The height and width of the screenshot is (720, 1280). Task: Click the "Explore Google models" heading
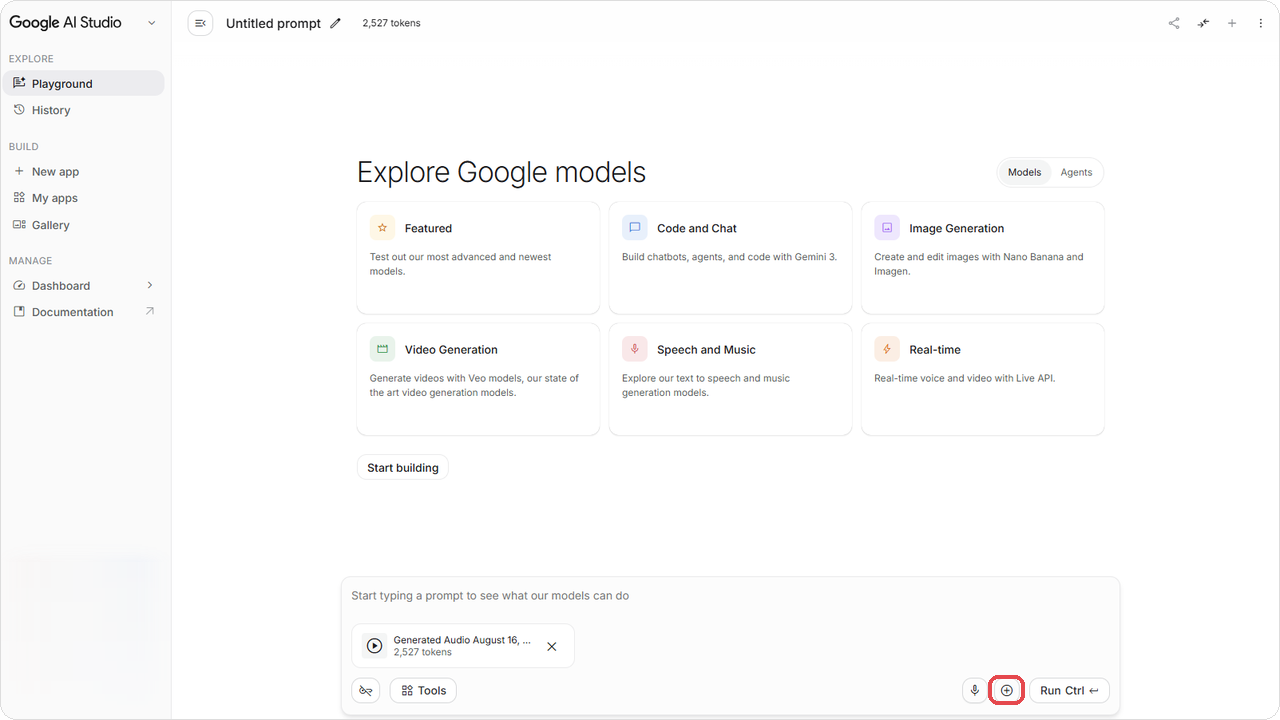pyautogui.click(x=501, y=172)
